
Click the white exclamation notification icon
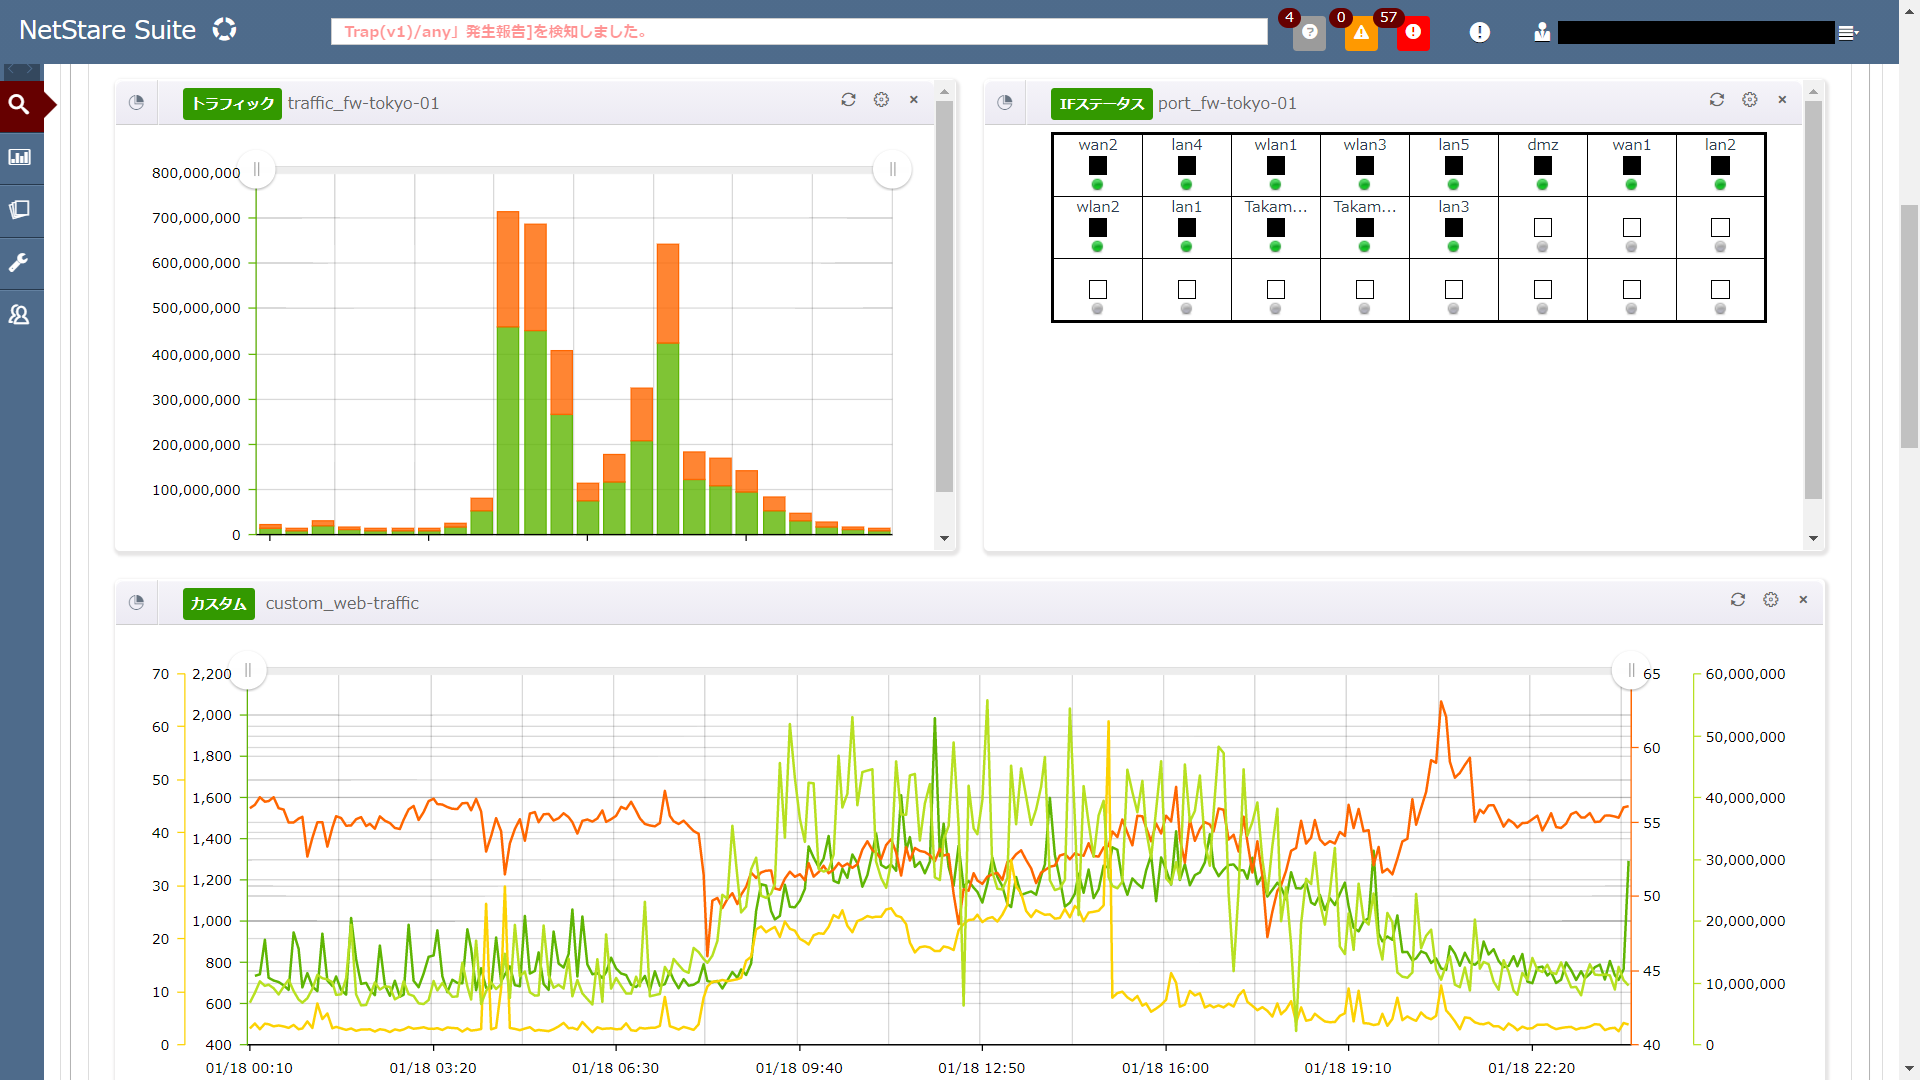point(1480,32)
